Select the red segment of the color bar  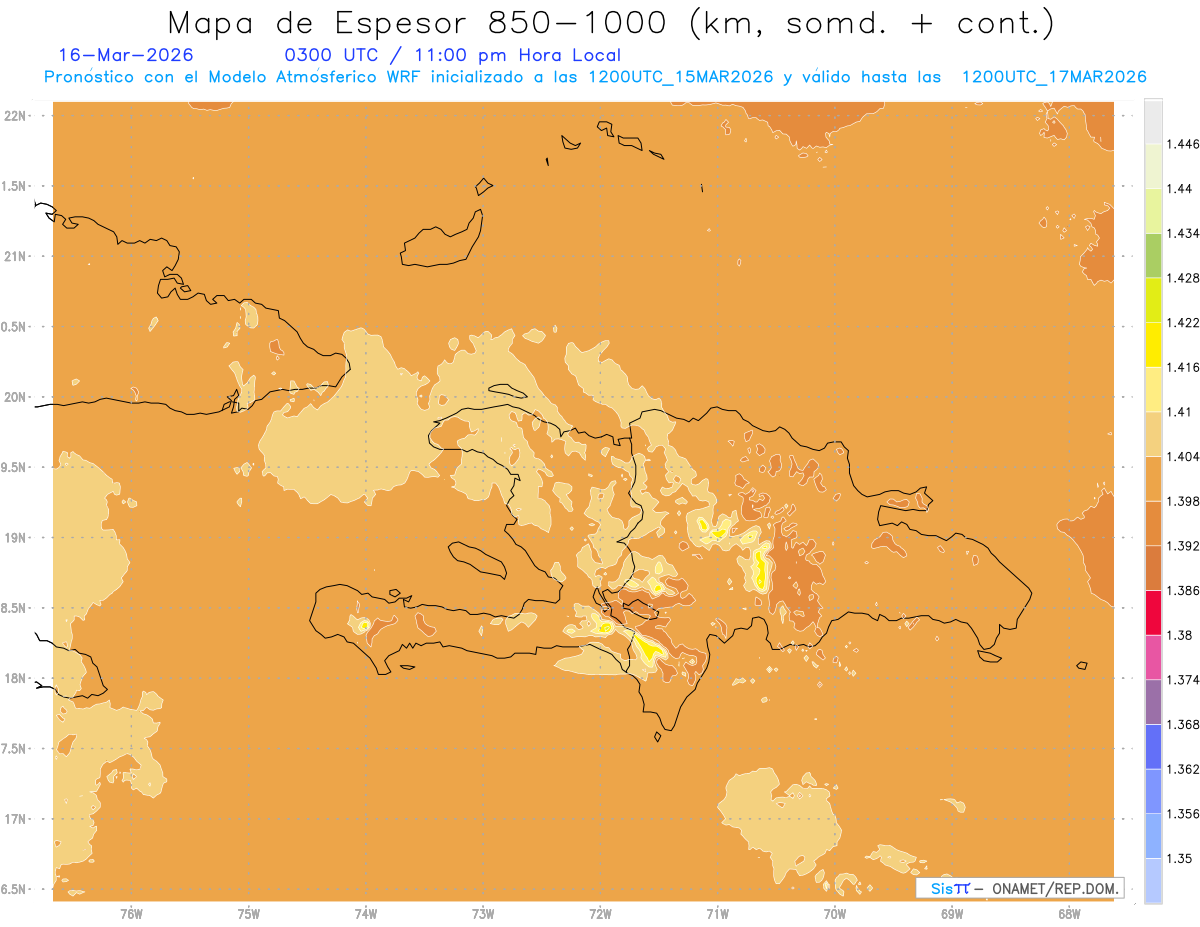(1153, 613)
